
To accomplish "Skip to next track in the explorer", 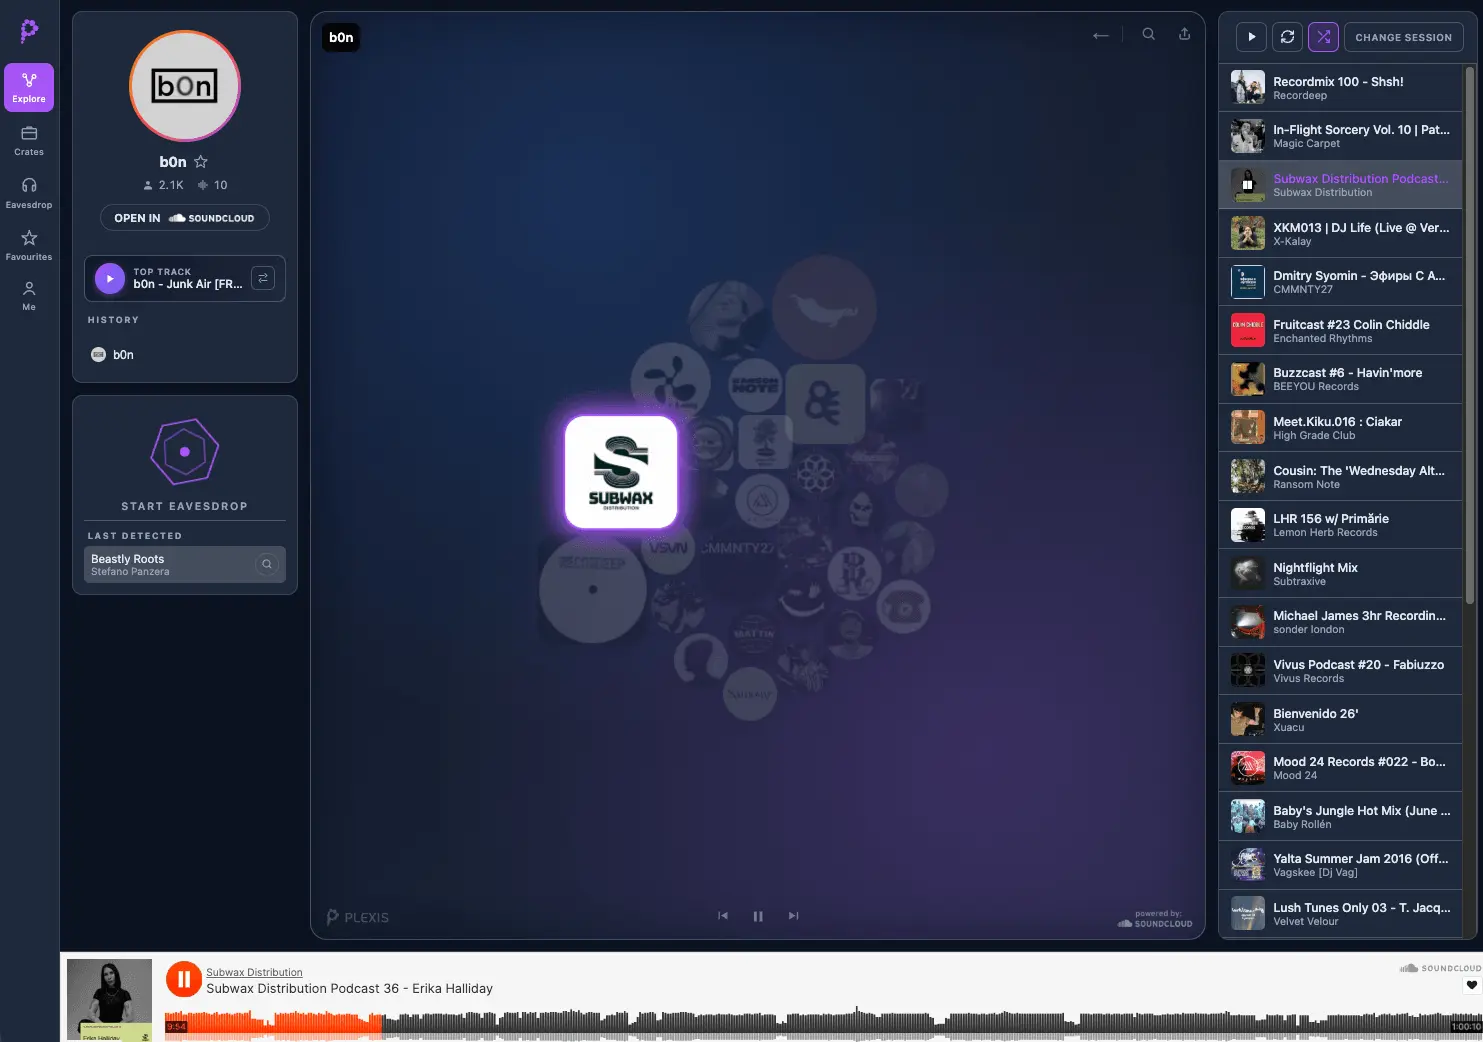I will coord(793,916).
